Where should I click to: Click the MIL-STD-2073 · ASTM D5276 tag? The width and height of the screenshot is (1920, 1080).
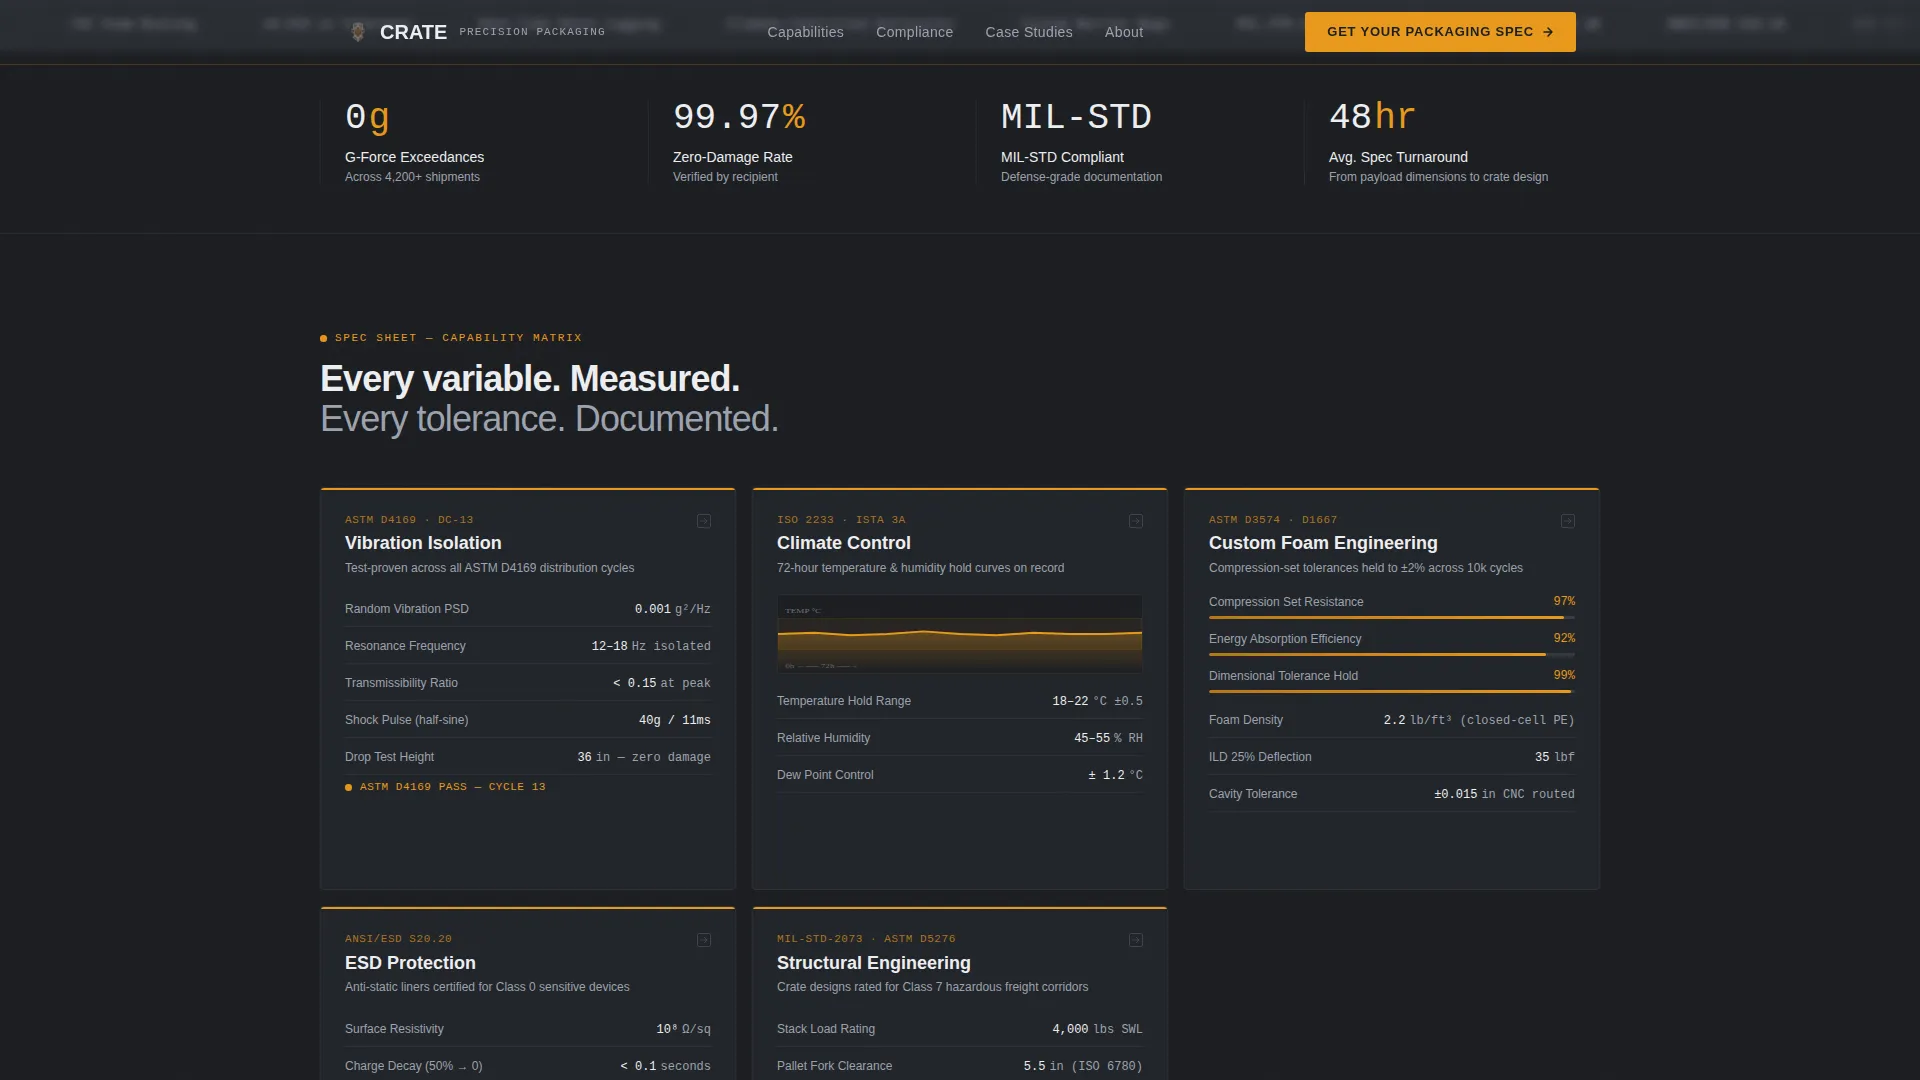coord(866,939)
